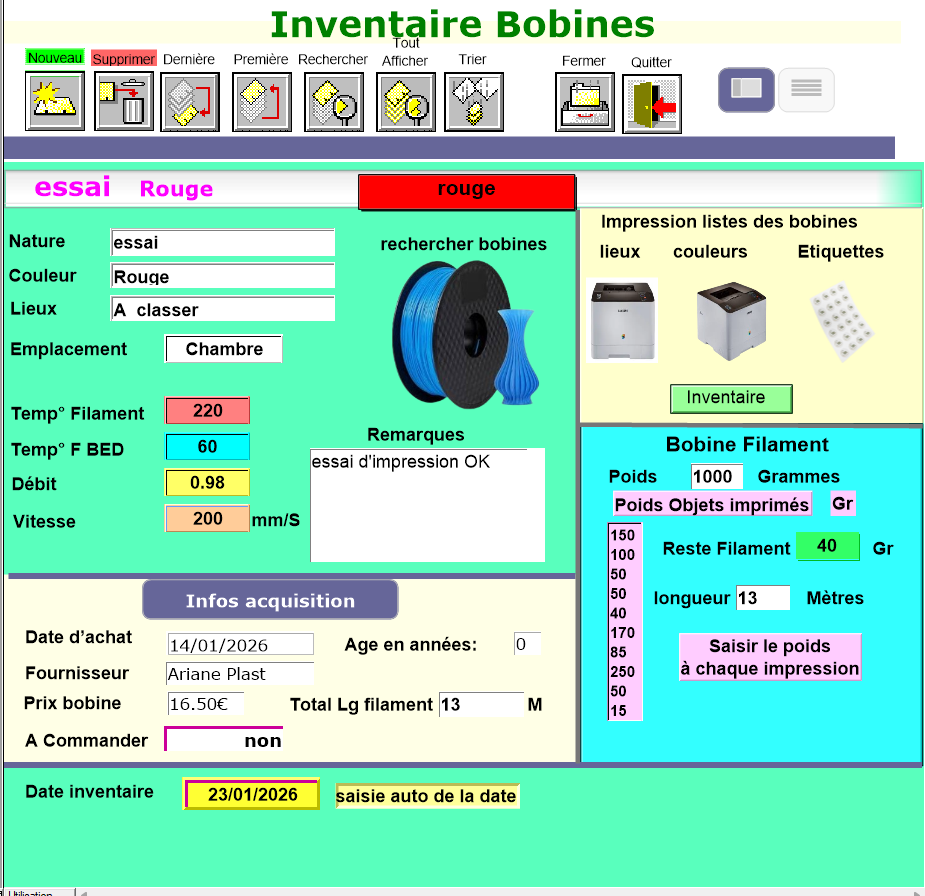Open the A Commander non field
925x896 pixels.
pyautogui.click(x=224, y=740)
